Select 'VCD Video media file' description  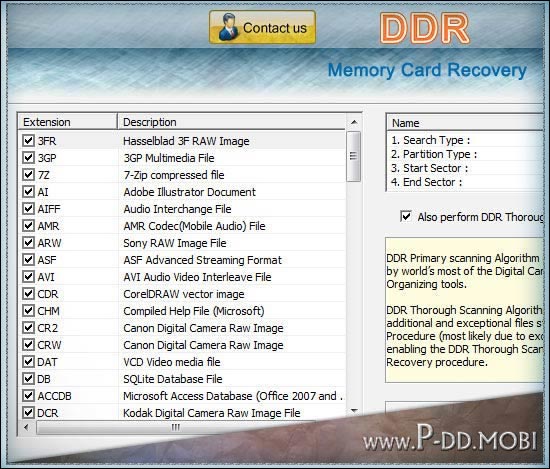[172, 362]
